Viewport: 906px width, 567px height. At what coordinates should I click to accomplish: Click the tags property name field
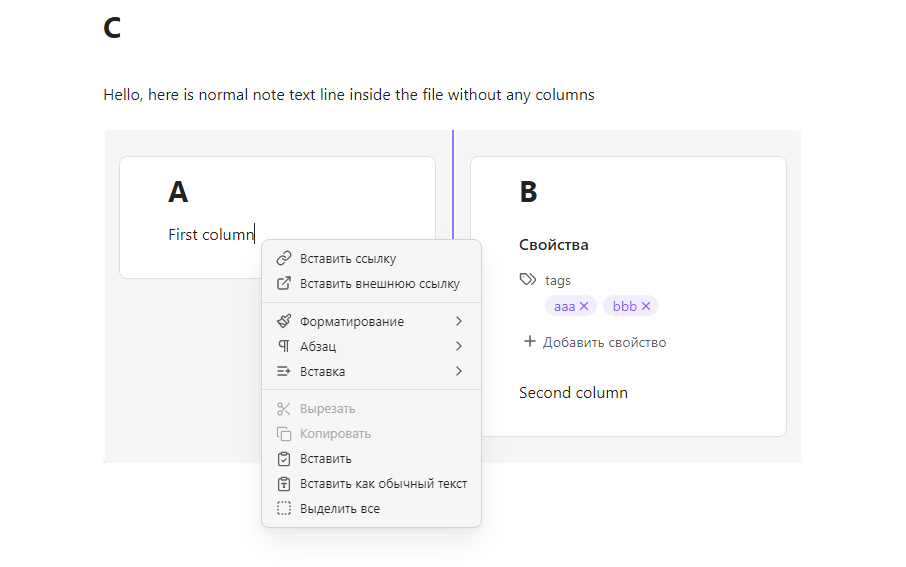(558, 281)
